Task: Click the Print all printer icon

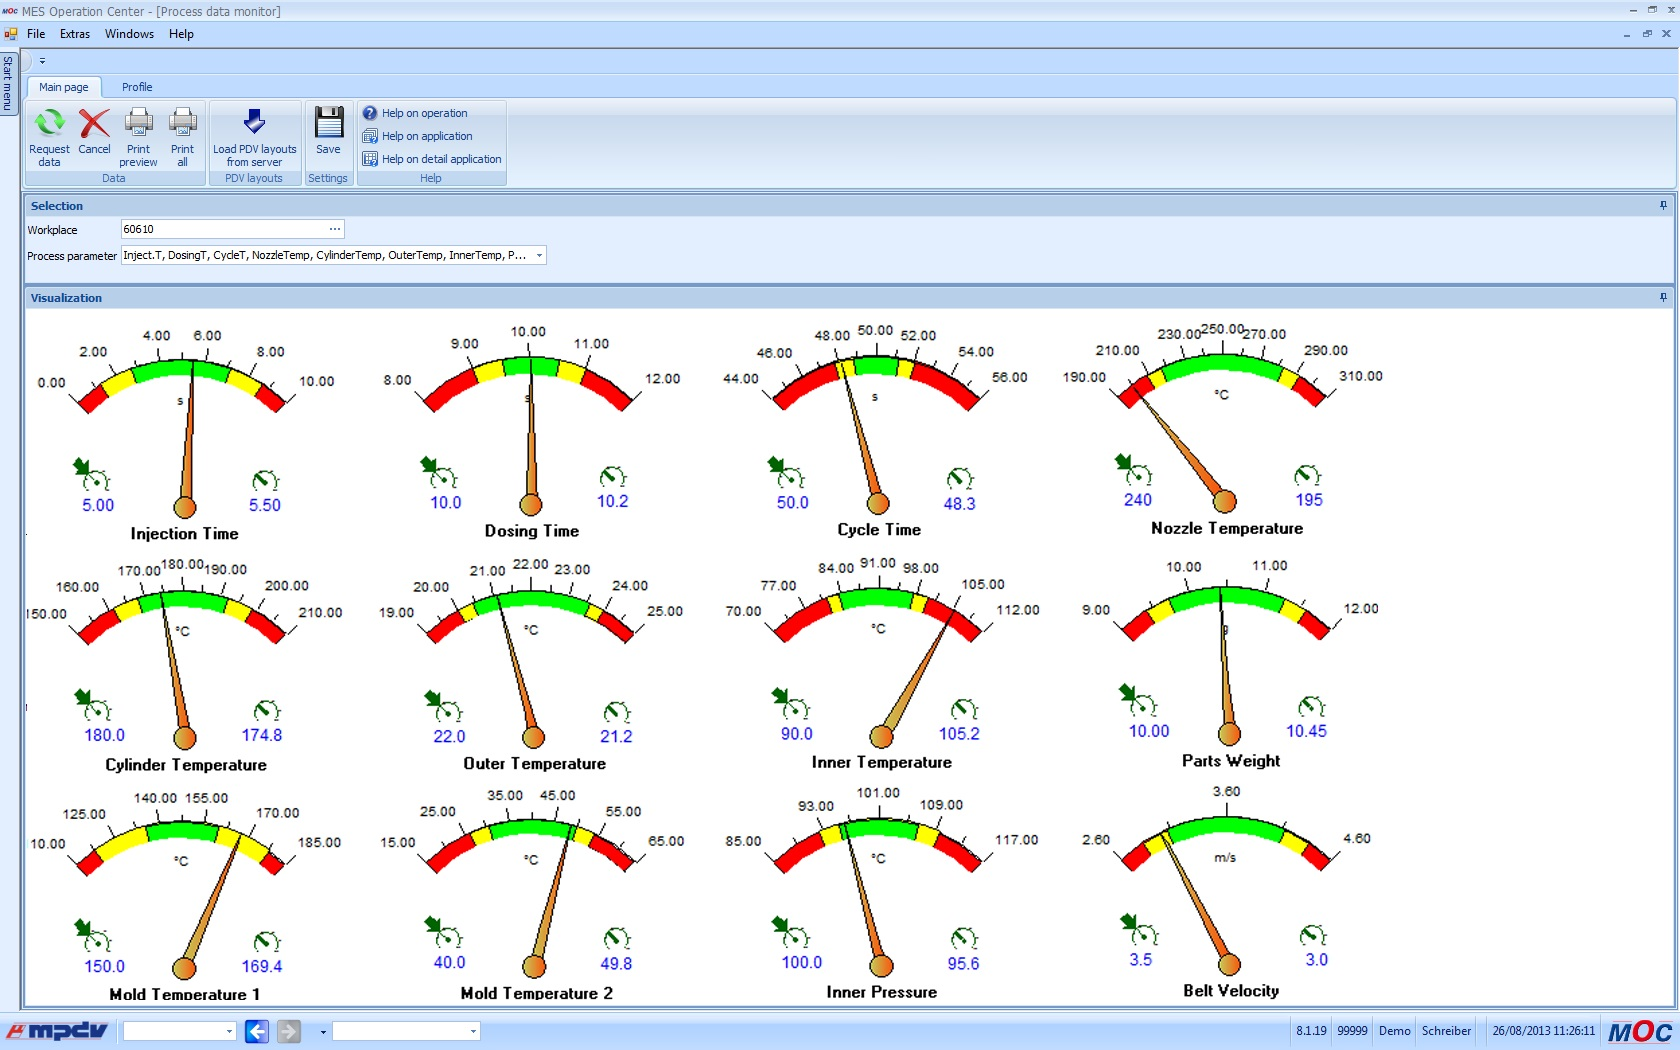Action: click(182, 124)
